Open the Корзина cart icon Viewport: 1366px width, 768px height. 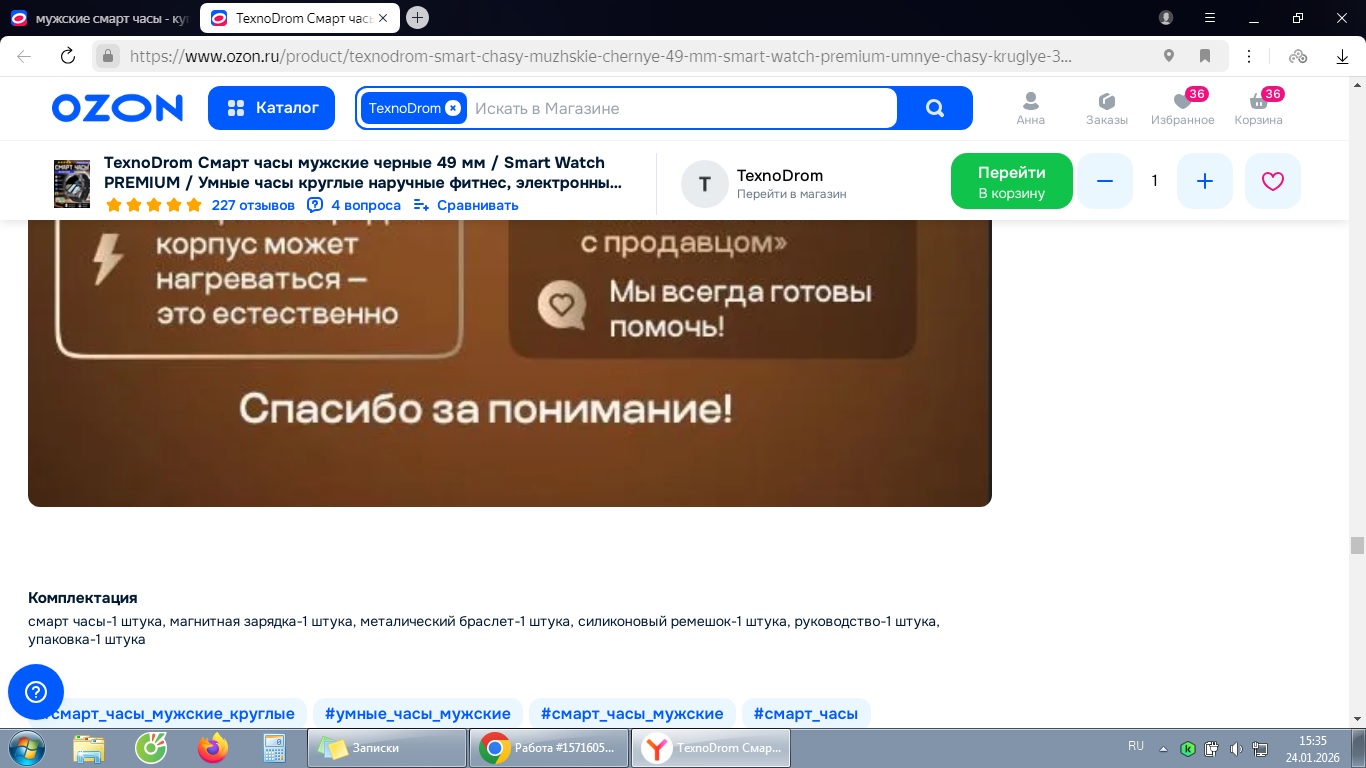1258,109
